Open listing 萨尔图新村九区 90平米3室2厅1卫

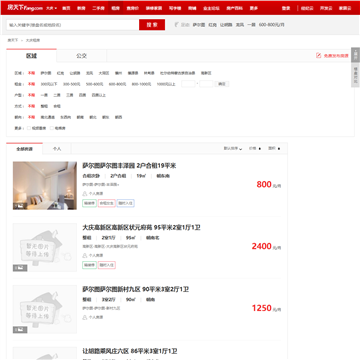tap(136, 289)
